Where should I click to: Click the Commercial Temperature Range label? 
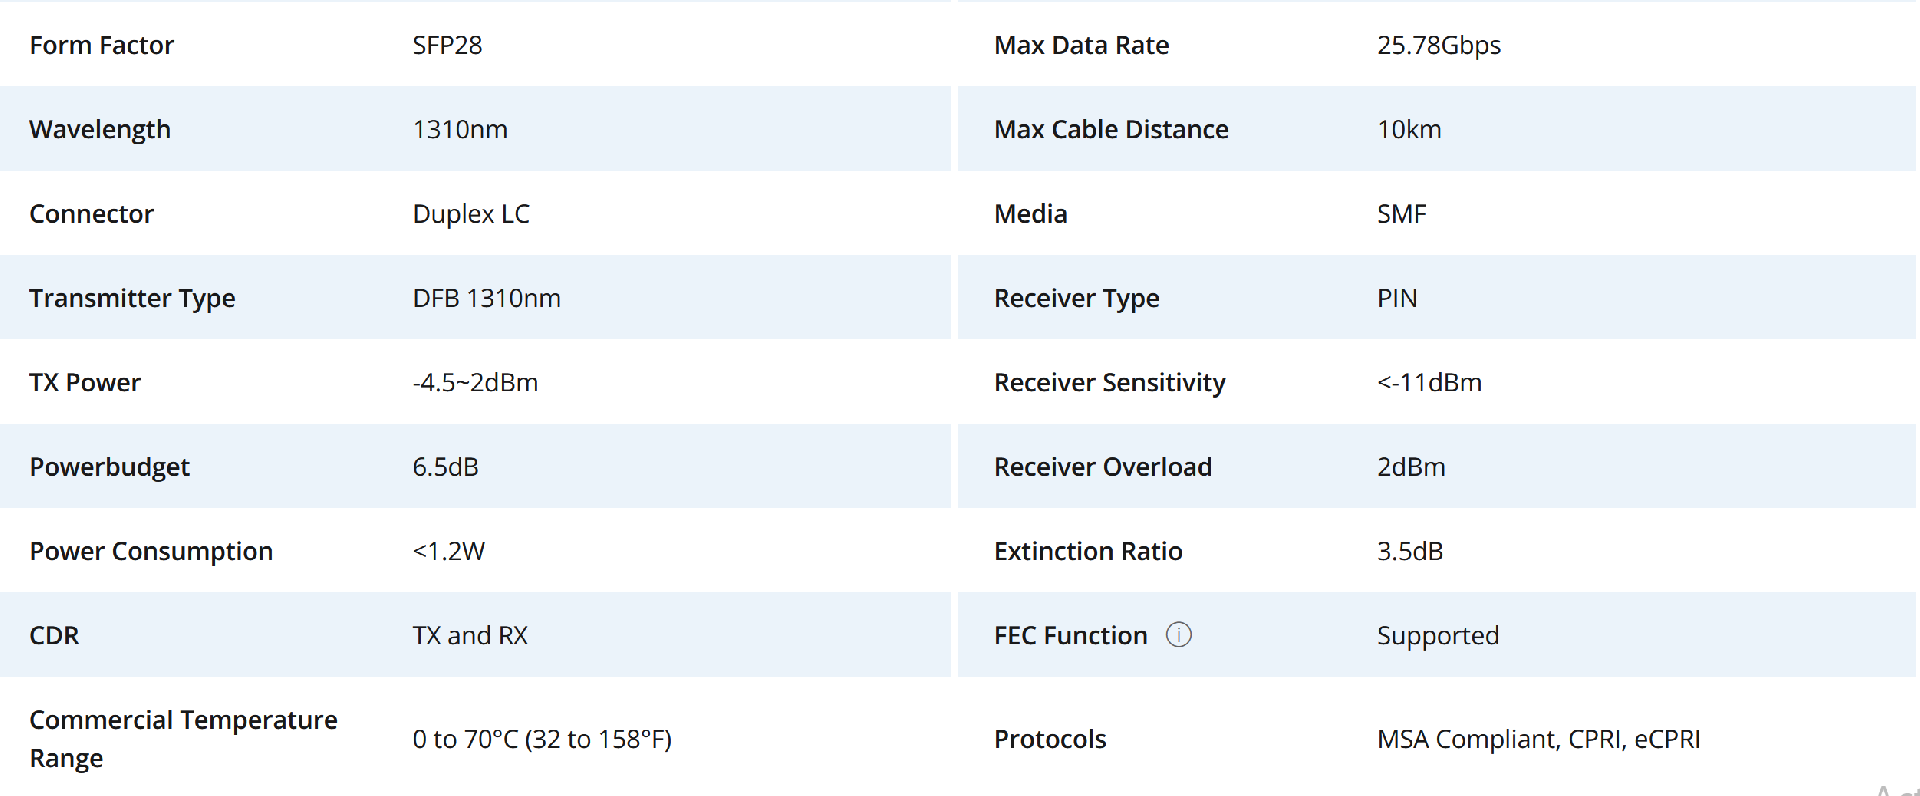click(x=184, y=739)
